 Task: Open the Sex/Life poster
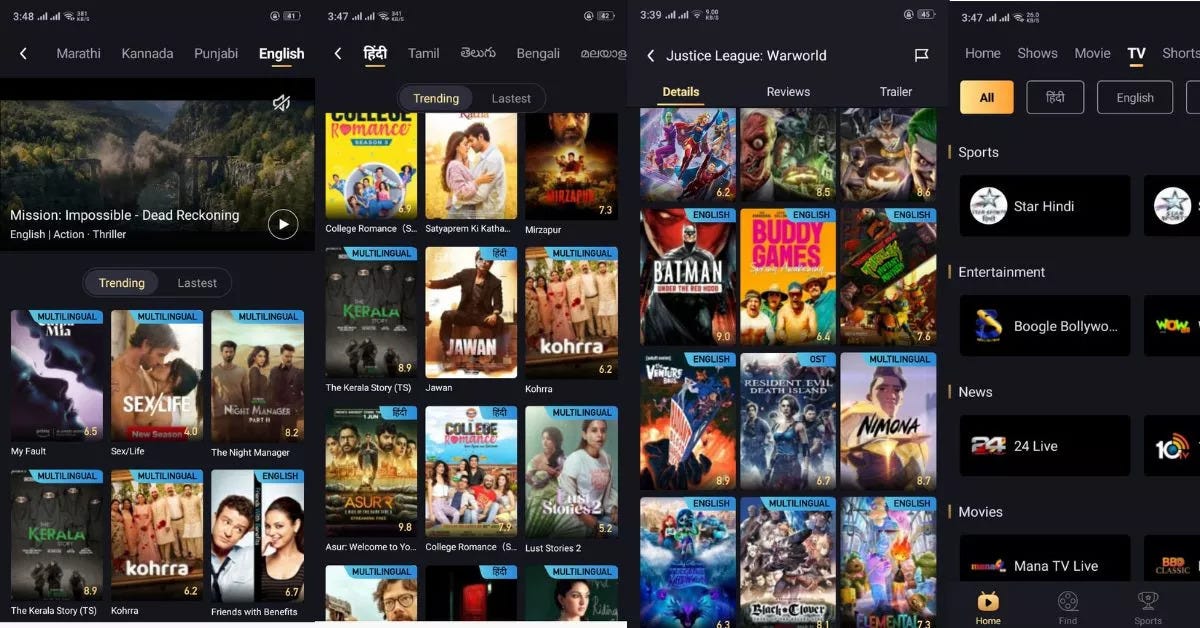(157, 376)
